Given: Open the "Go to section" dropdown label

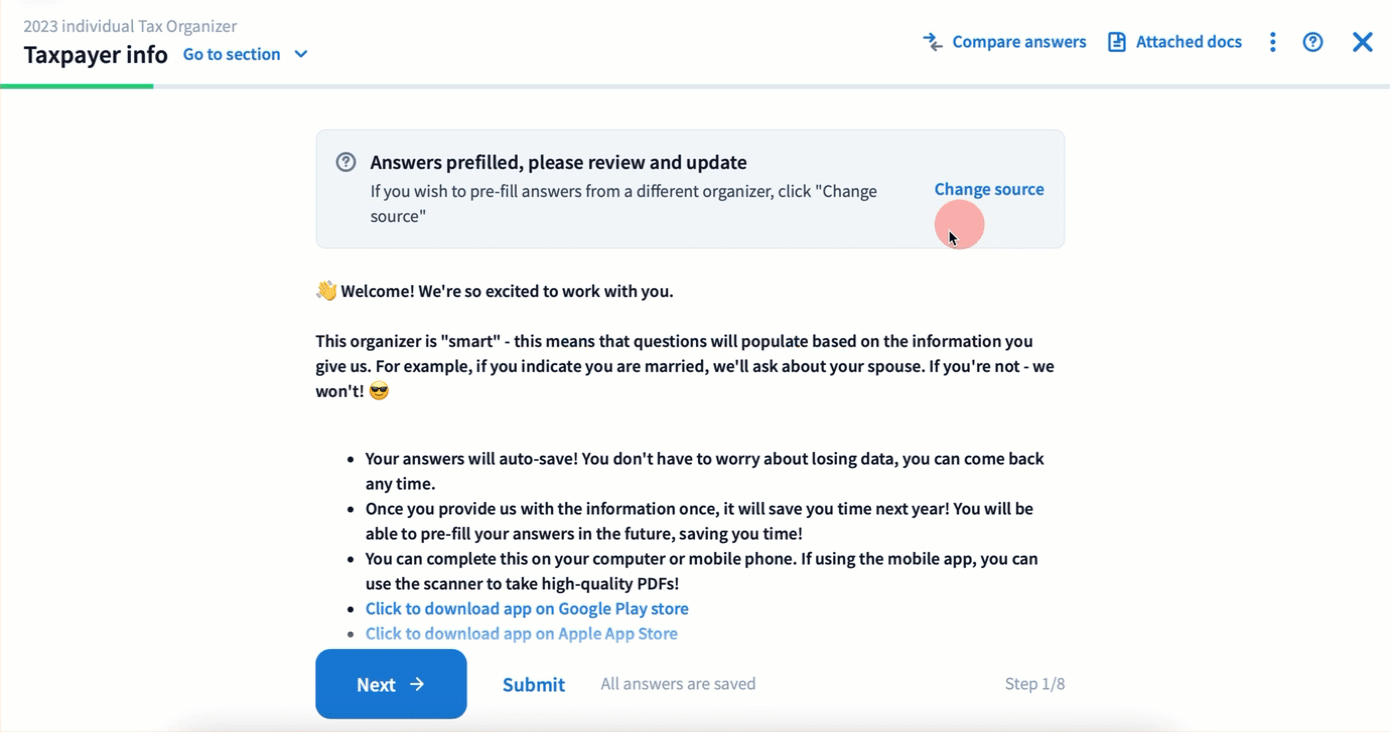Looking at the screenshot, I should 232,54.
